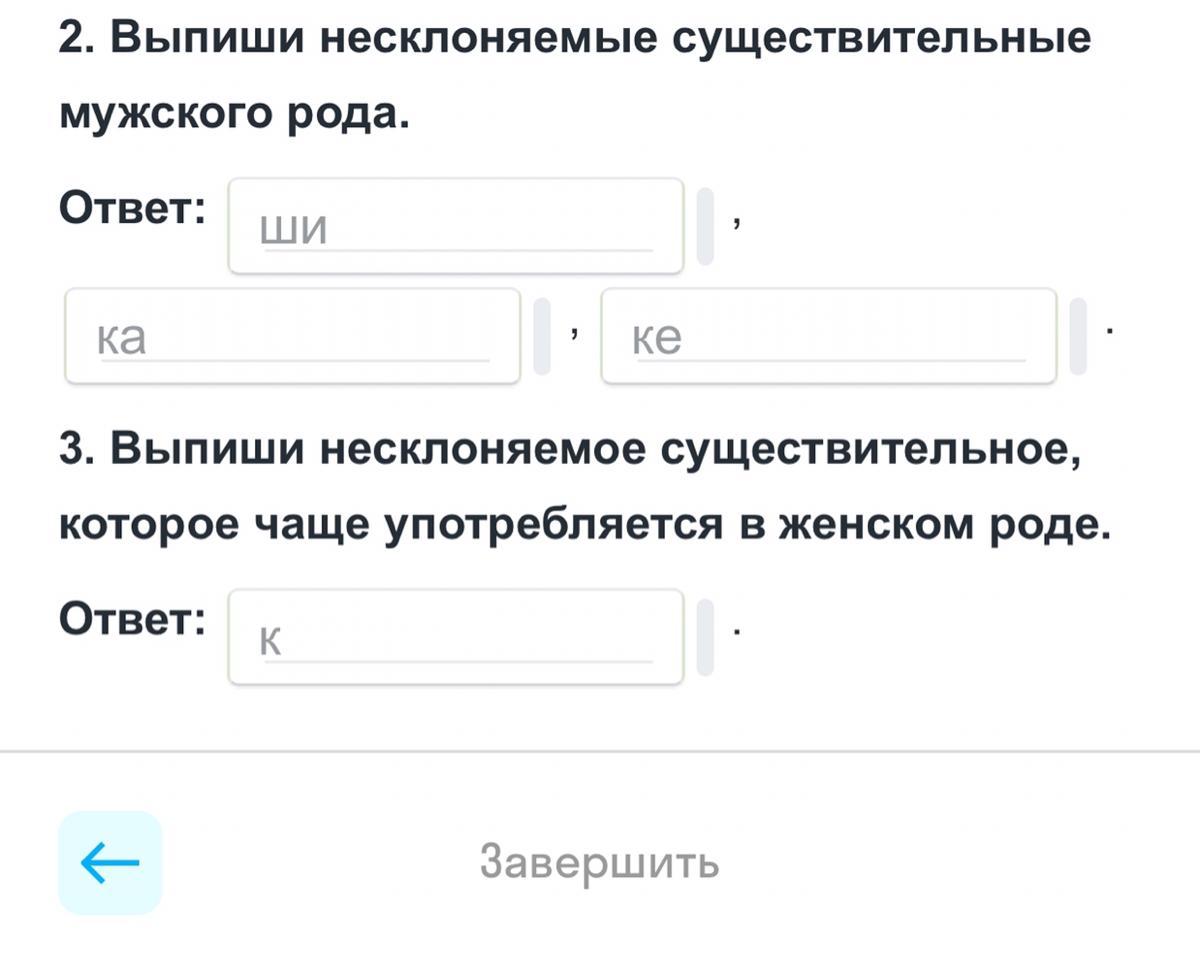Click the "Ответ:" label of question 2
The image size is (1200, 974).
134,210
